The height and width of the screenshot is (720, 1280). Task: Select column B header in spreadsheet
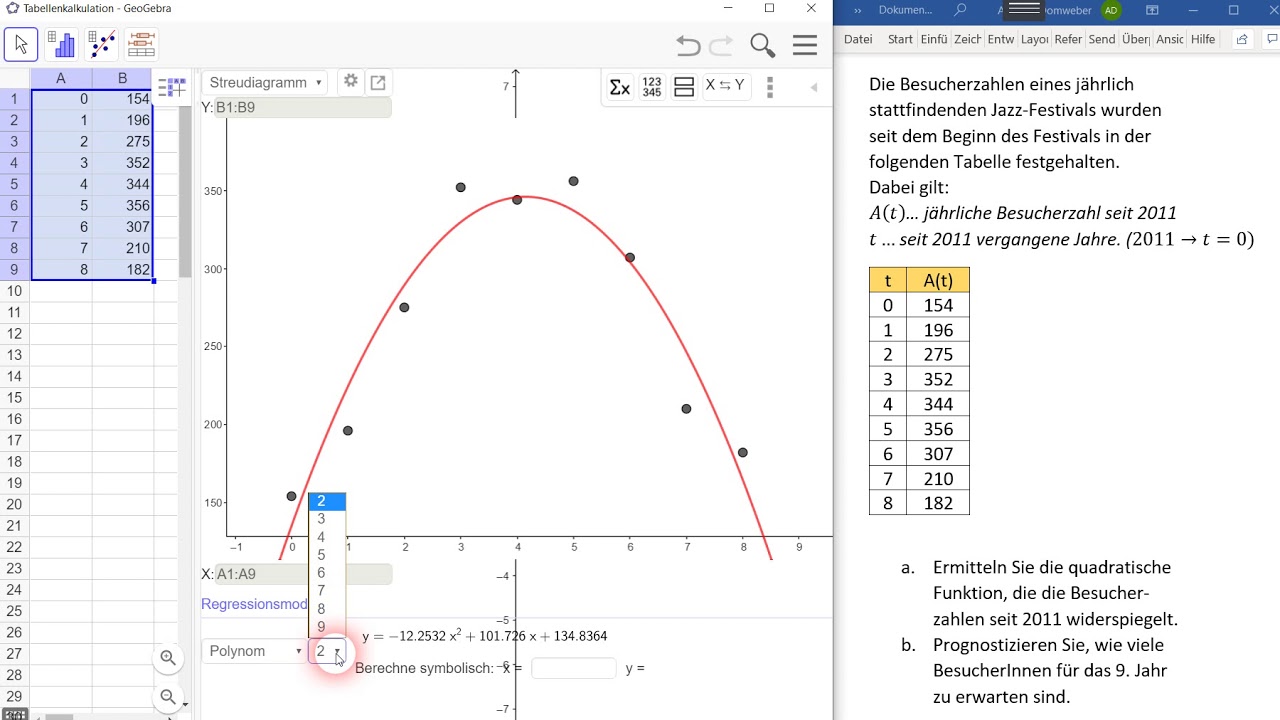pos(122,79)
